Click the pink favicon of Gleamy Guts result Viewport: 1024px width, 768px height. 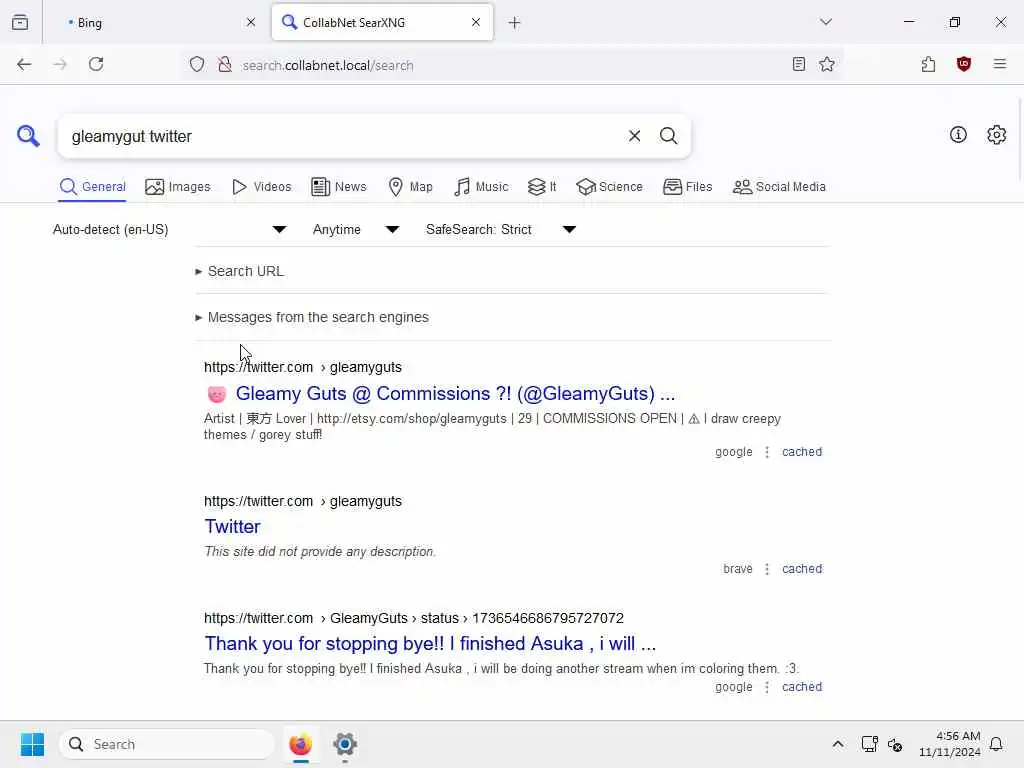click(x=217, y=394)
